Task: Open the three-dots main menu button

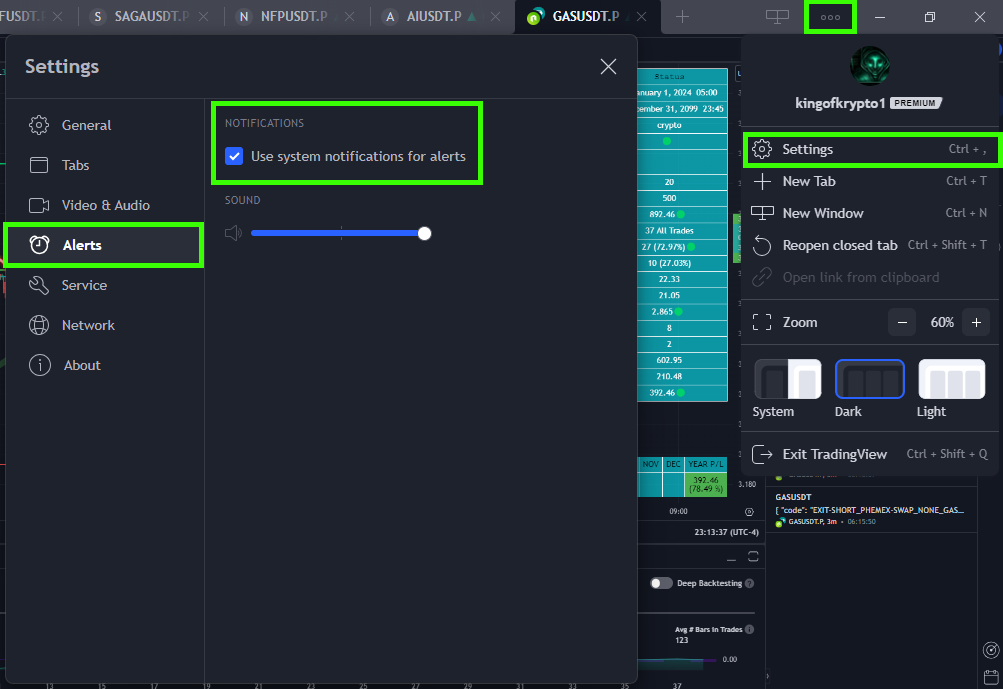Action: coord(830,17)
